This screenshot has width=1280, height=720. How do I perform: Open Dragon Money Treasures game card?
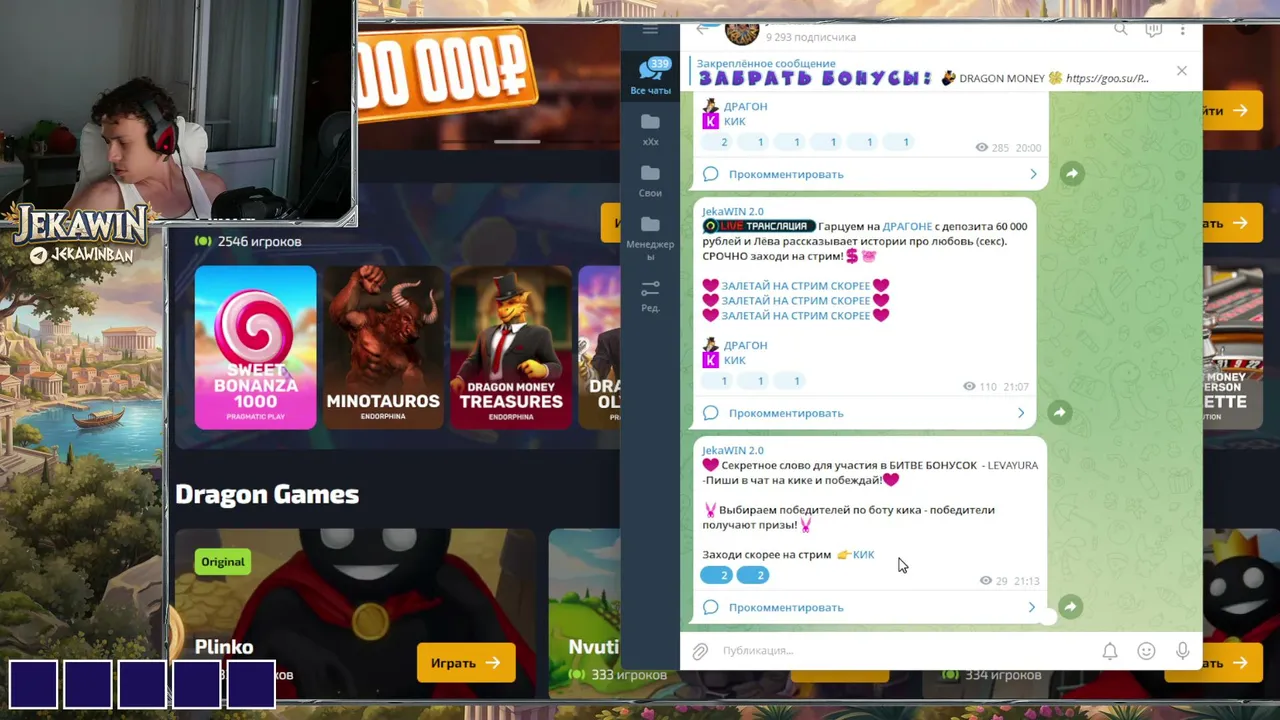(511, 347)
